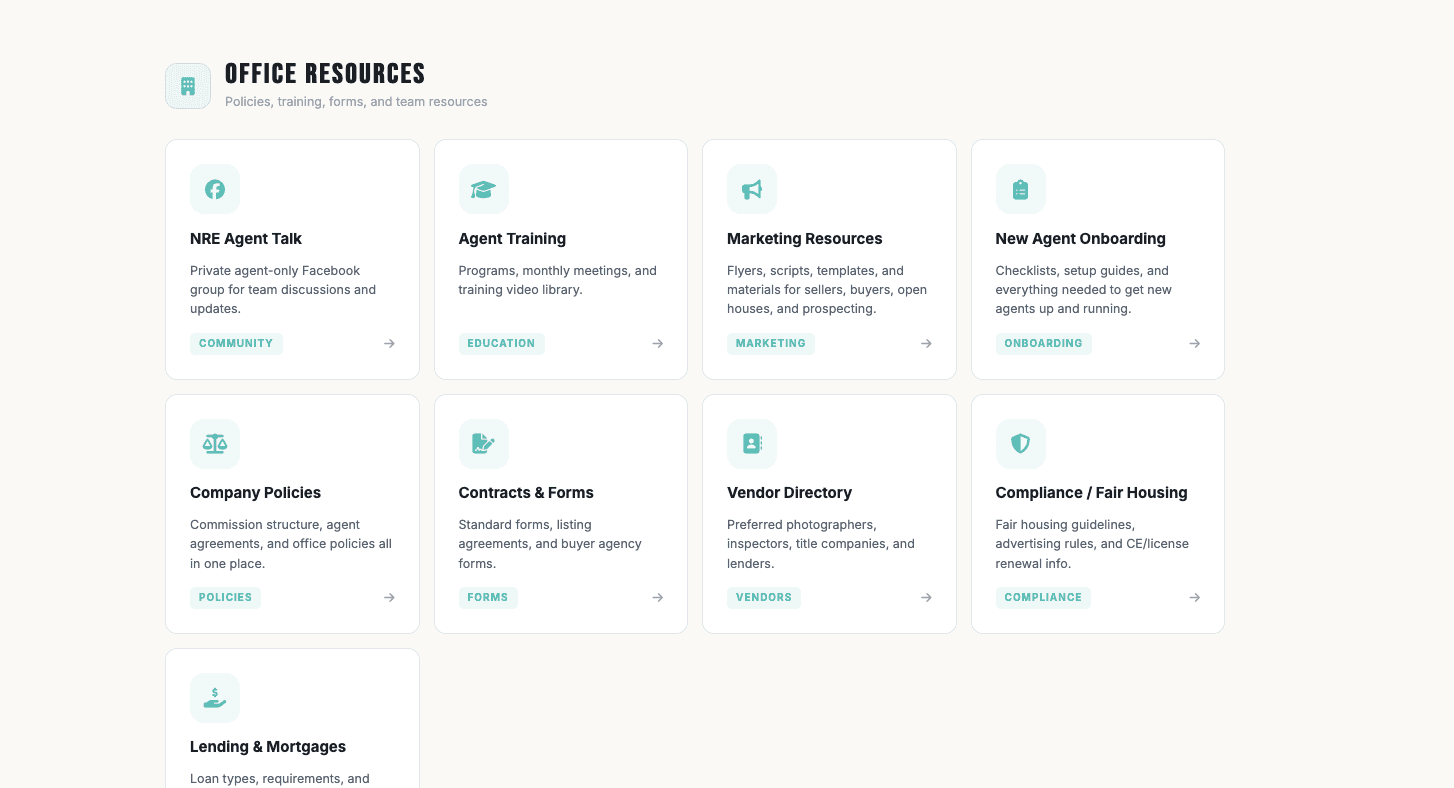Click the COMMUNITY tag badge
Image resolution: width=1454 pixels, height=788 pixels.
[x=236, y=344]
